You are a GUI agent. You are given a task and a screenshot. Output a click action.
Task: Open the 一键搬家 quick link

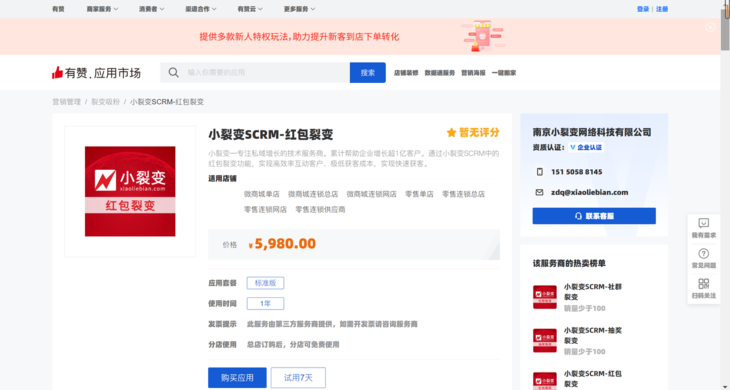point(504,73)
